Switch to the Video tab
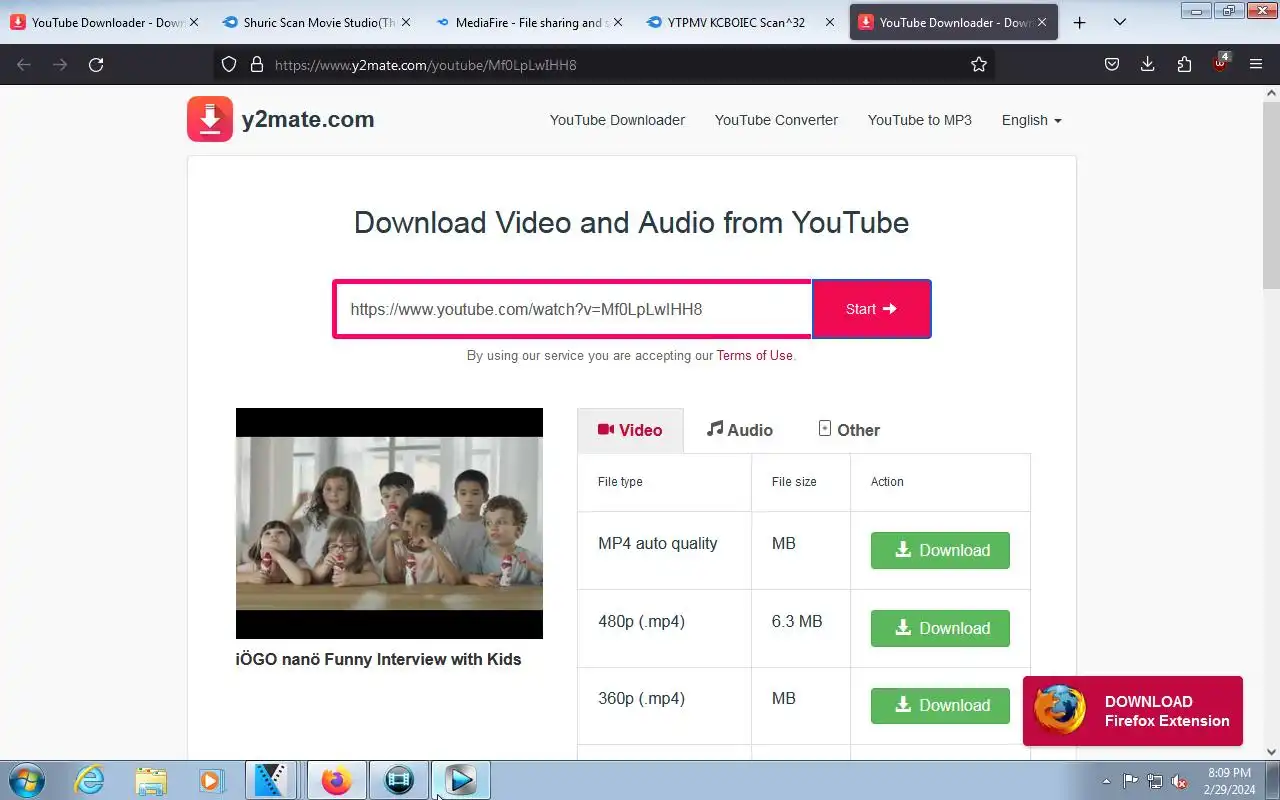 (x=630, y=430)
